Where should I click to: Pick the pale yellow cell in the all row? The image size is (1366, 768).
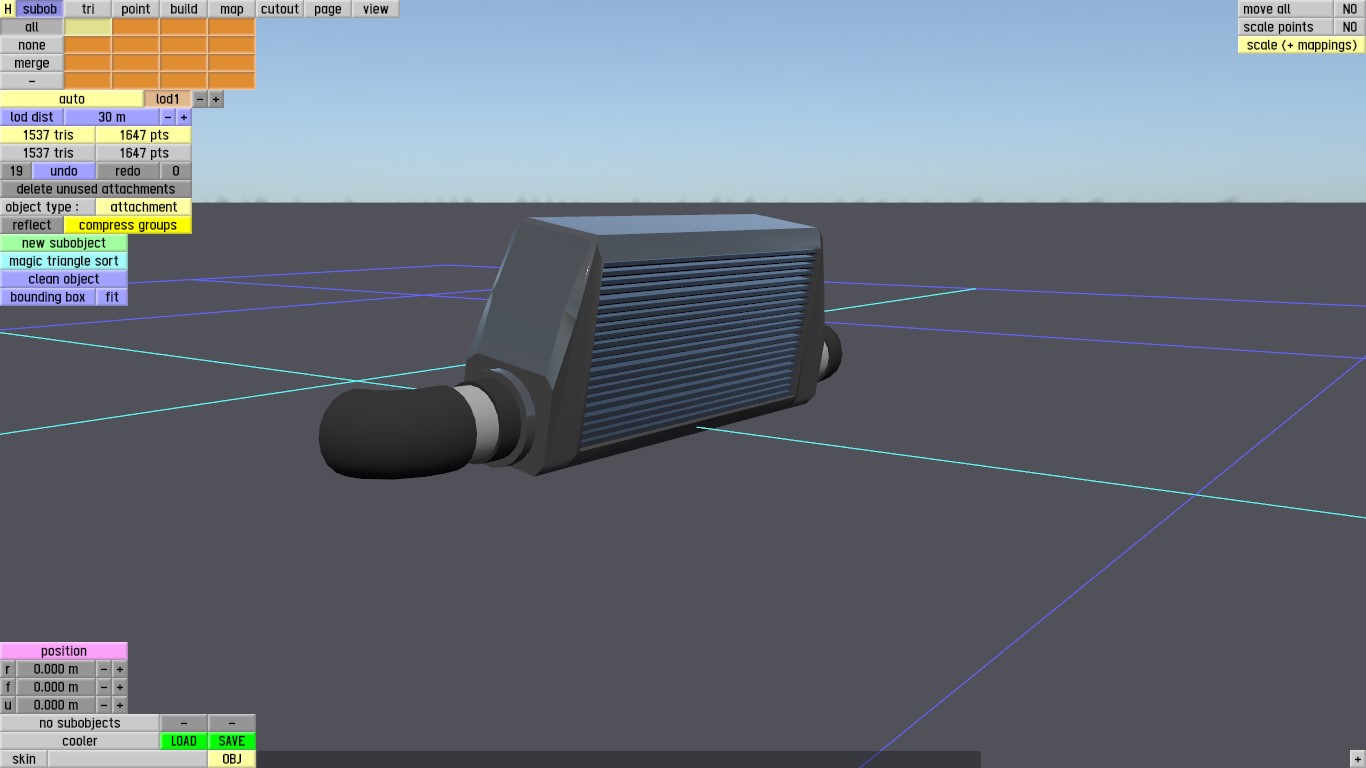tap(88, 27)
